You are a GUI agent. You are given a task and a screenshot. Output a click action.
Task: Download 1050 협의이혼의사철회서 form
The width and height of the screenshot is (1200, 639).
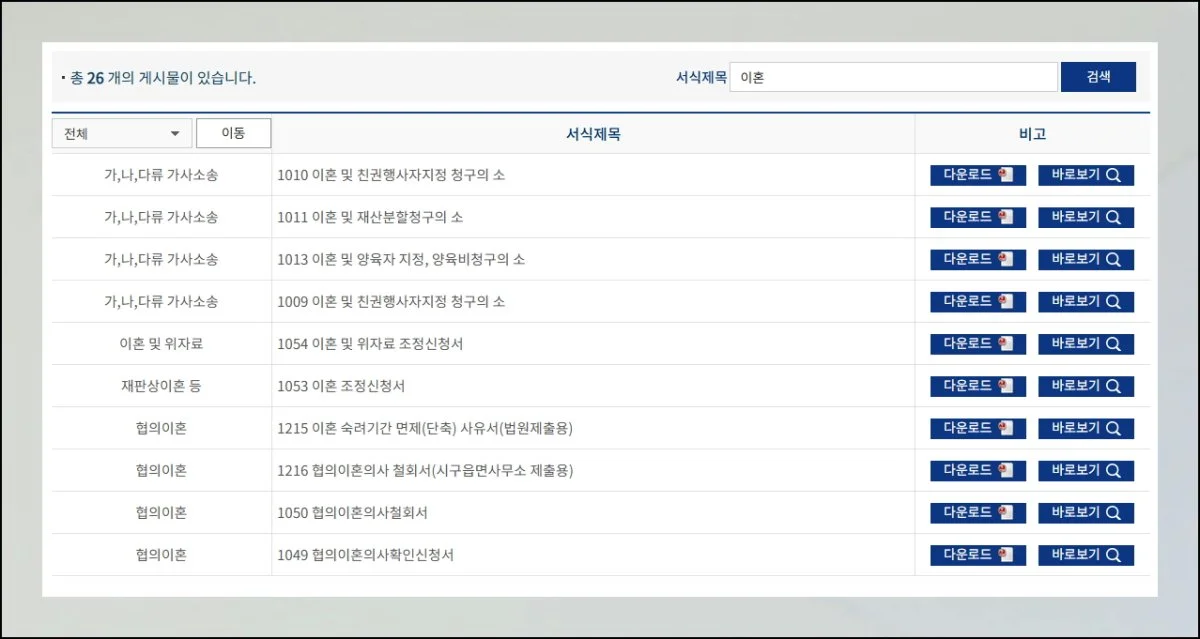(x=978, y=512)
